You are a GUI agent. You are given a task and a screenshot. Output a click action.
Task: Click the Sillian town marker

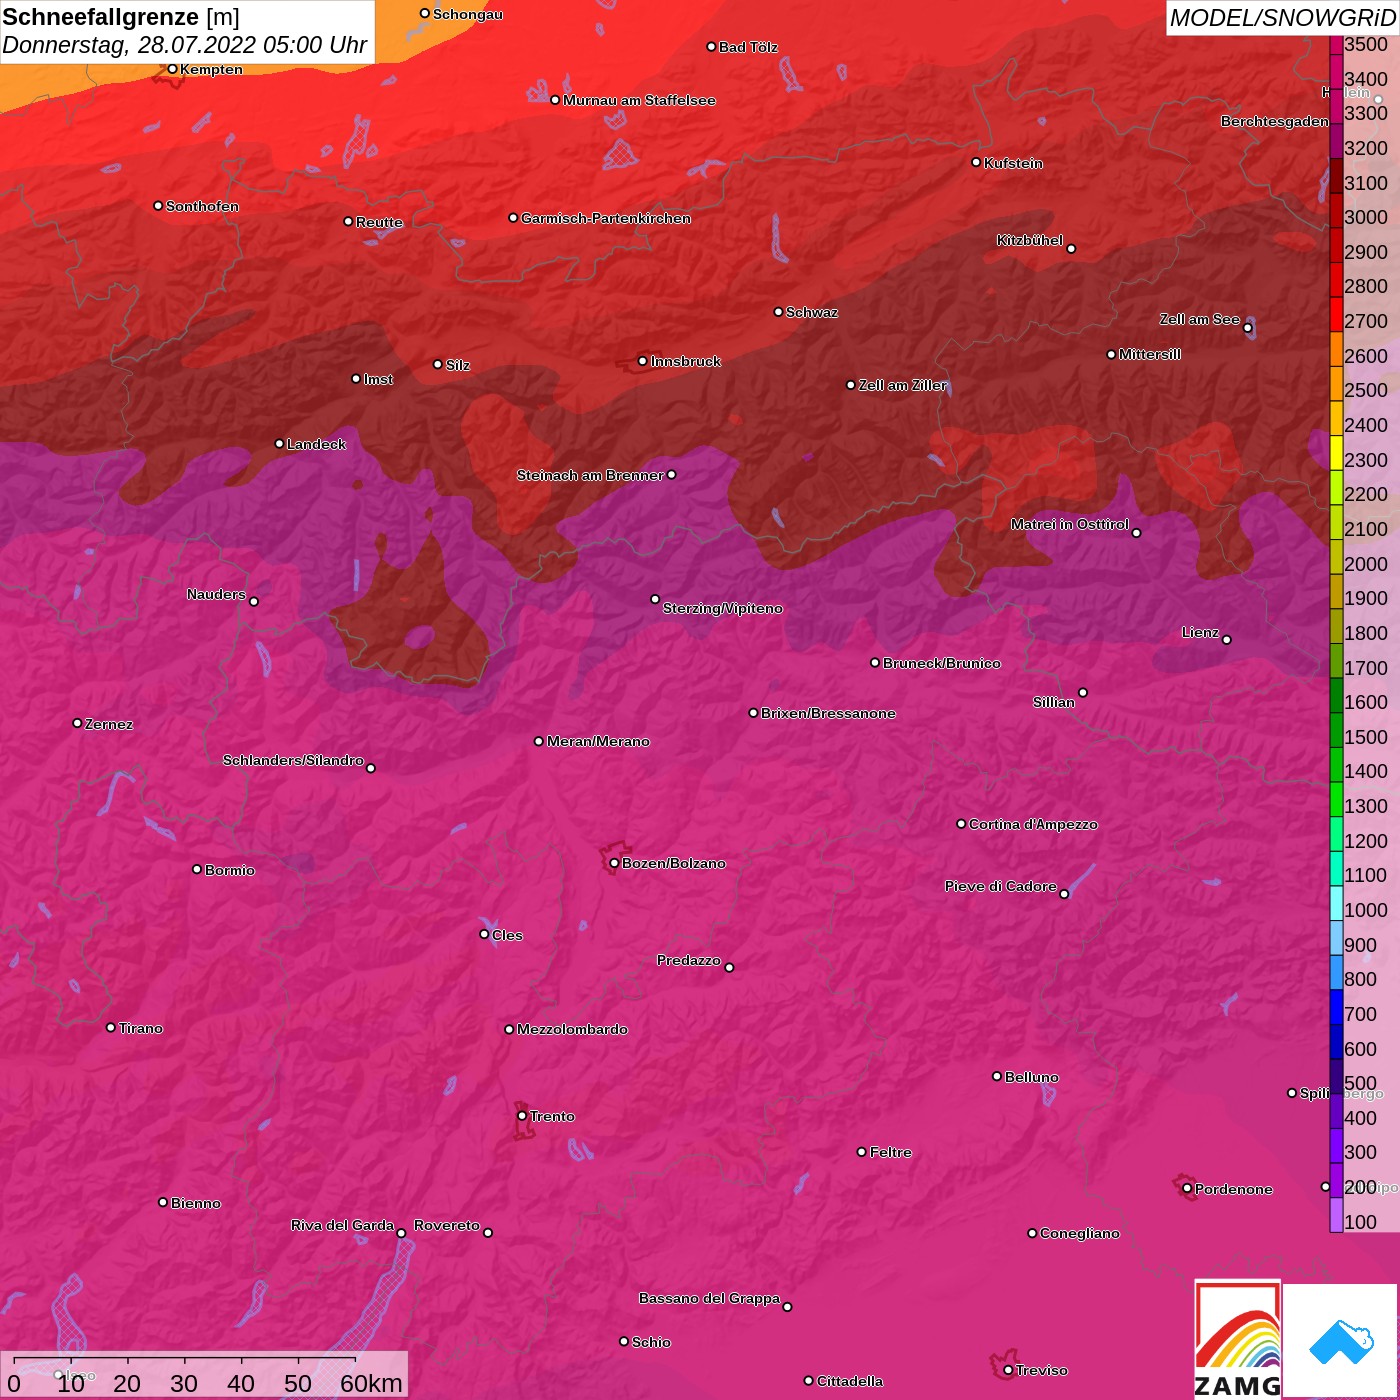coord(1083,692)
